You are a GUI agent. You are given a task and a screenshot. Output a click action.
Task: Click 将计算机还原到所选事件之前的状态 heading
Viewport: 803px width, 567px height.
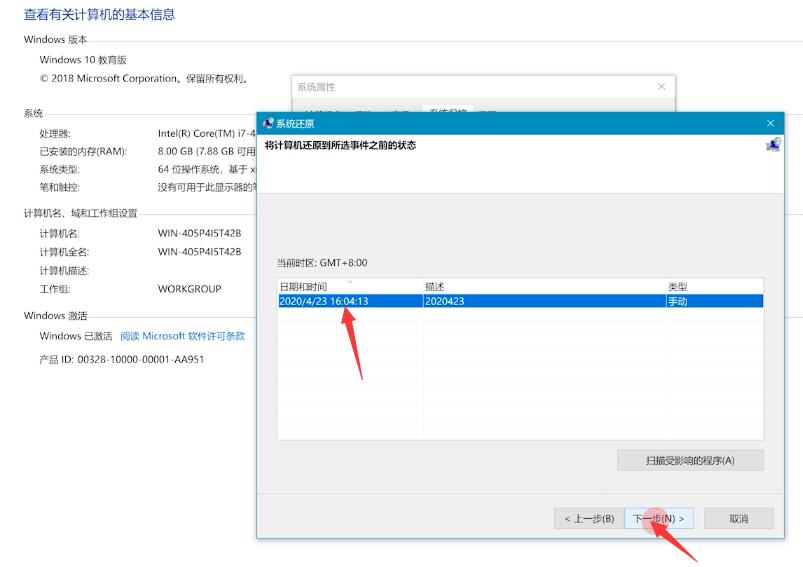(340, 145)
